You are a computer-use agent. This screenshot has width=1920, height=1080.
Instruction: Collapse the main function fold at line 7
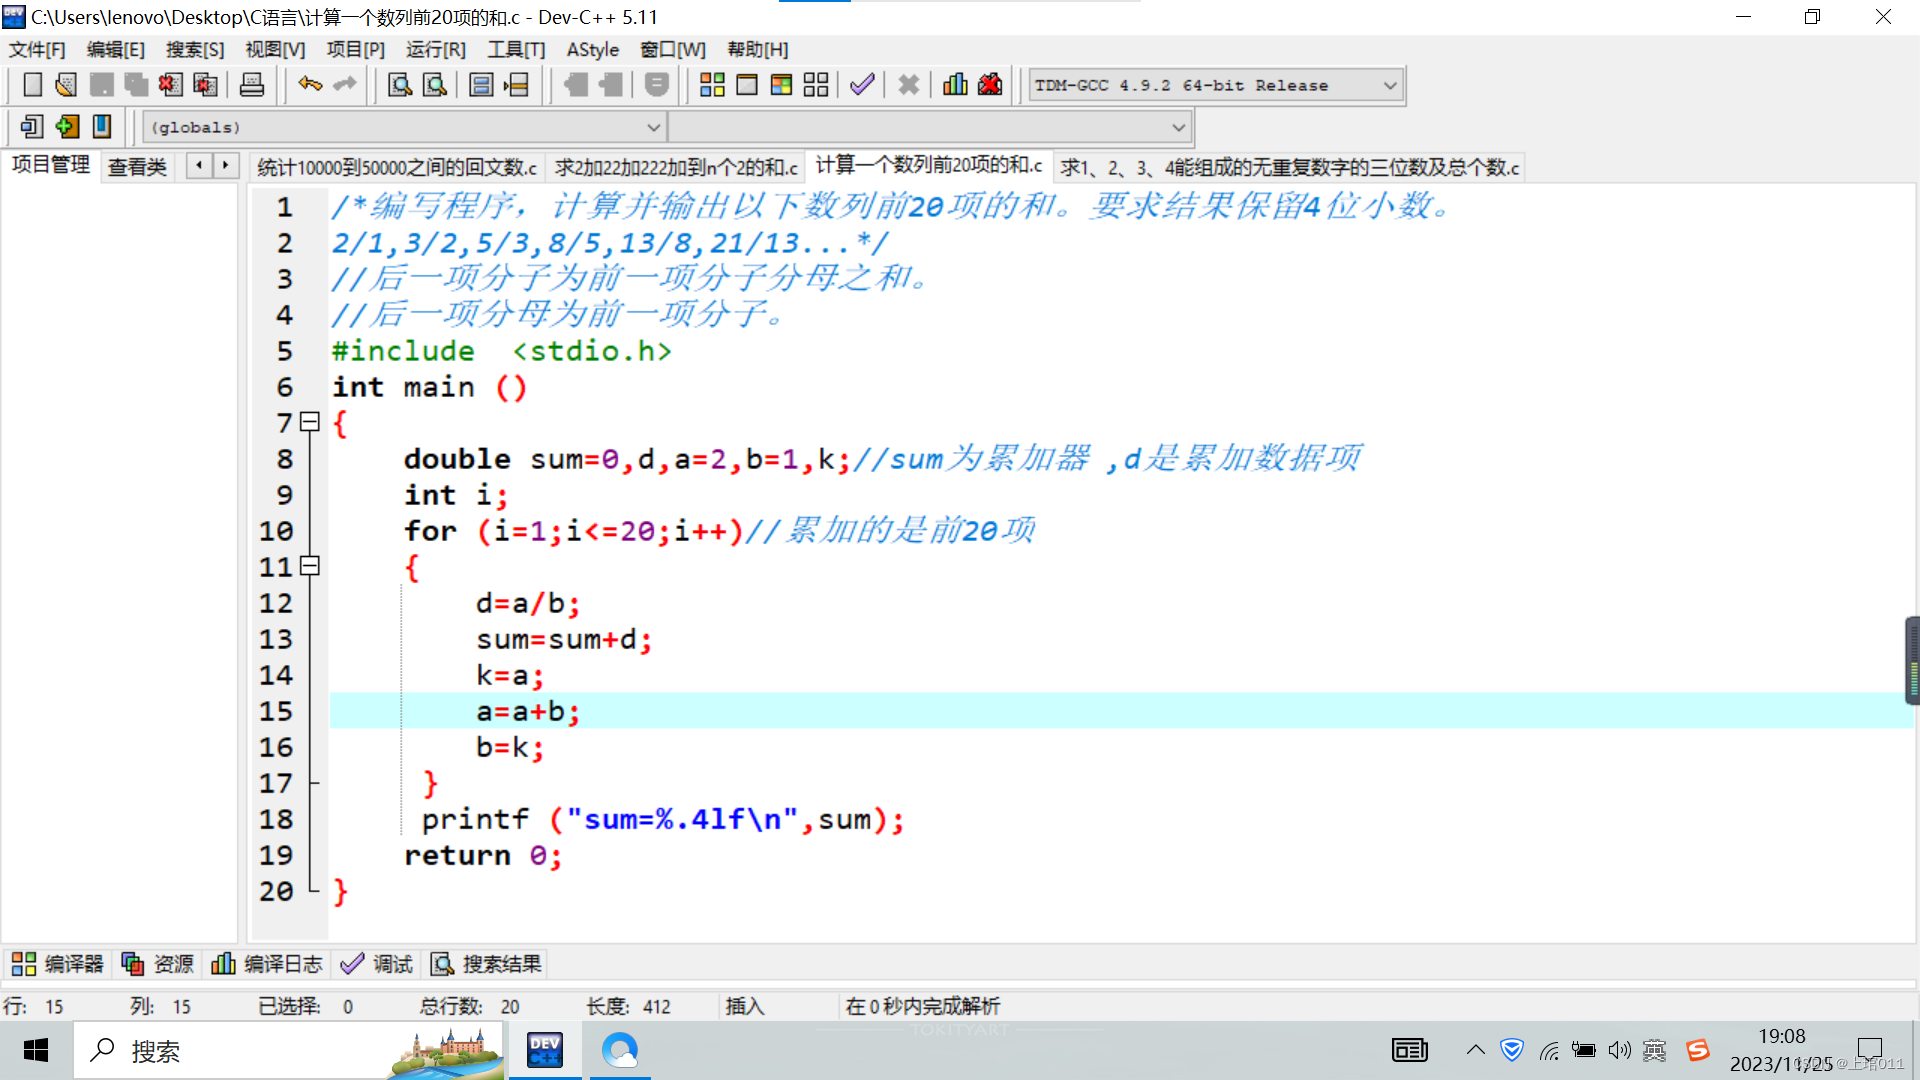coord(310,423)
